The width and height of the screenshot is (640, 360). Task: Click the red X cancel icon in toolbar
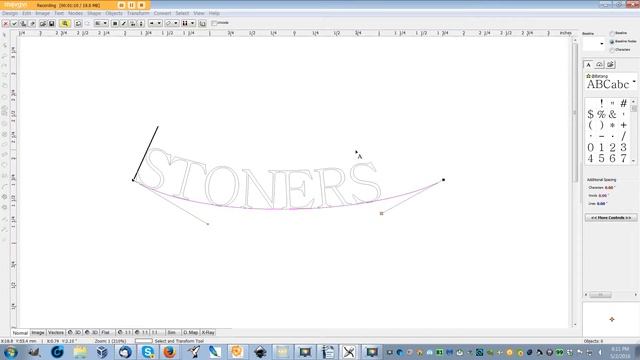[x=5, y=24]
